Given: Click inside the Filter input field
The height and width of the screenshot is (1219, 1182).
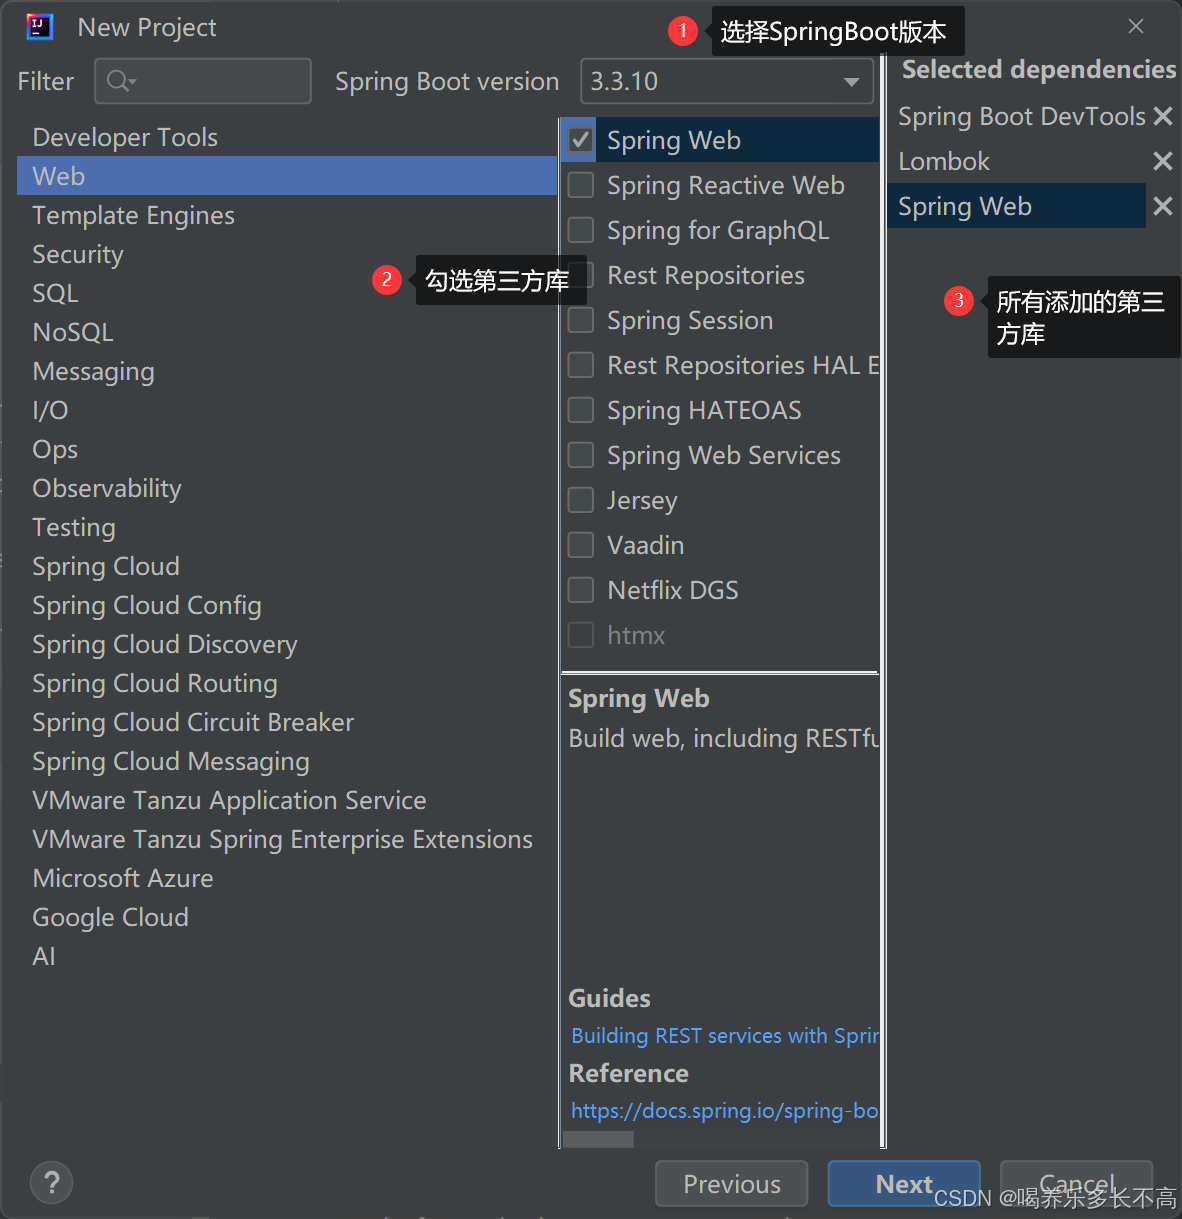Looking at the screenshot, I should click(x=203, y=81).
